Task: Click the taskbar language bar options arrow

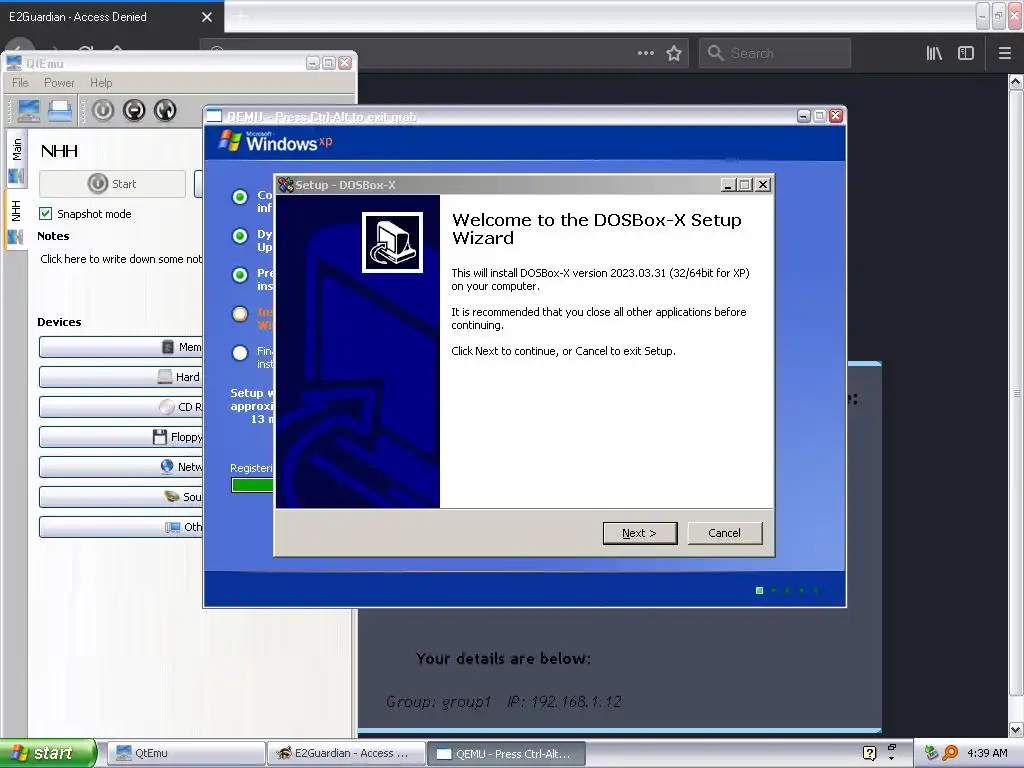Action: [x=891, y=758]
